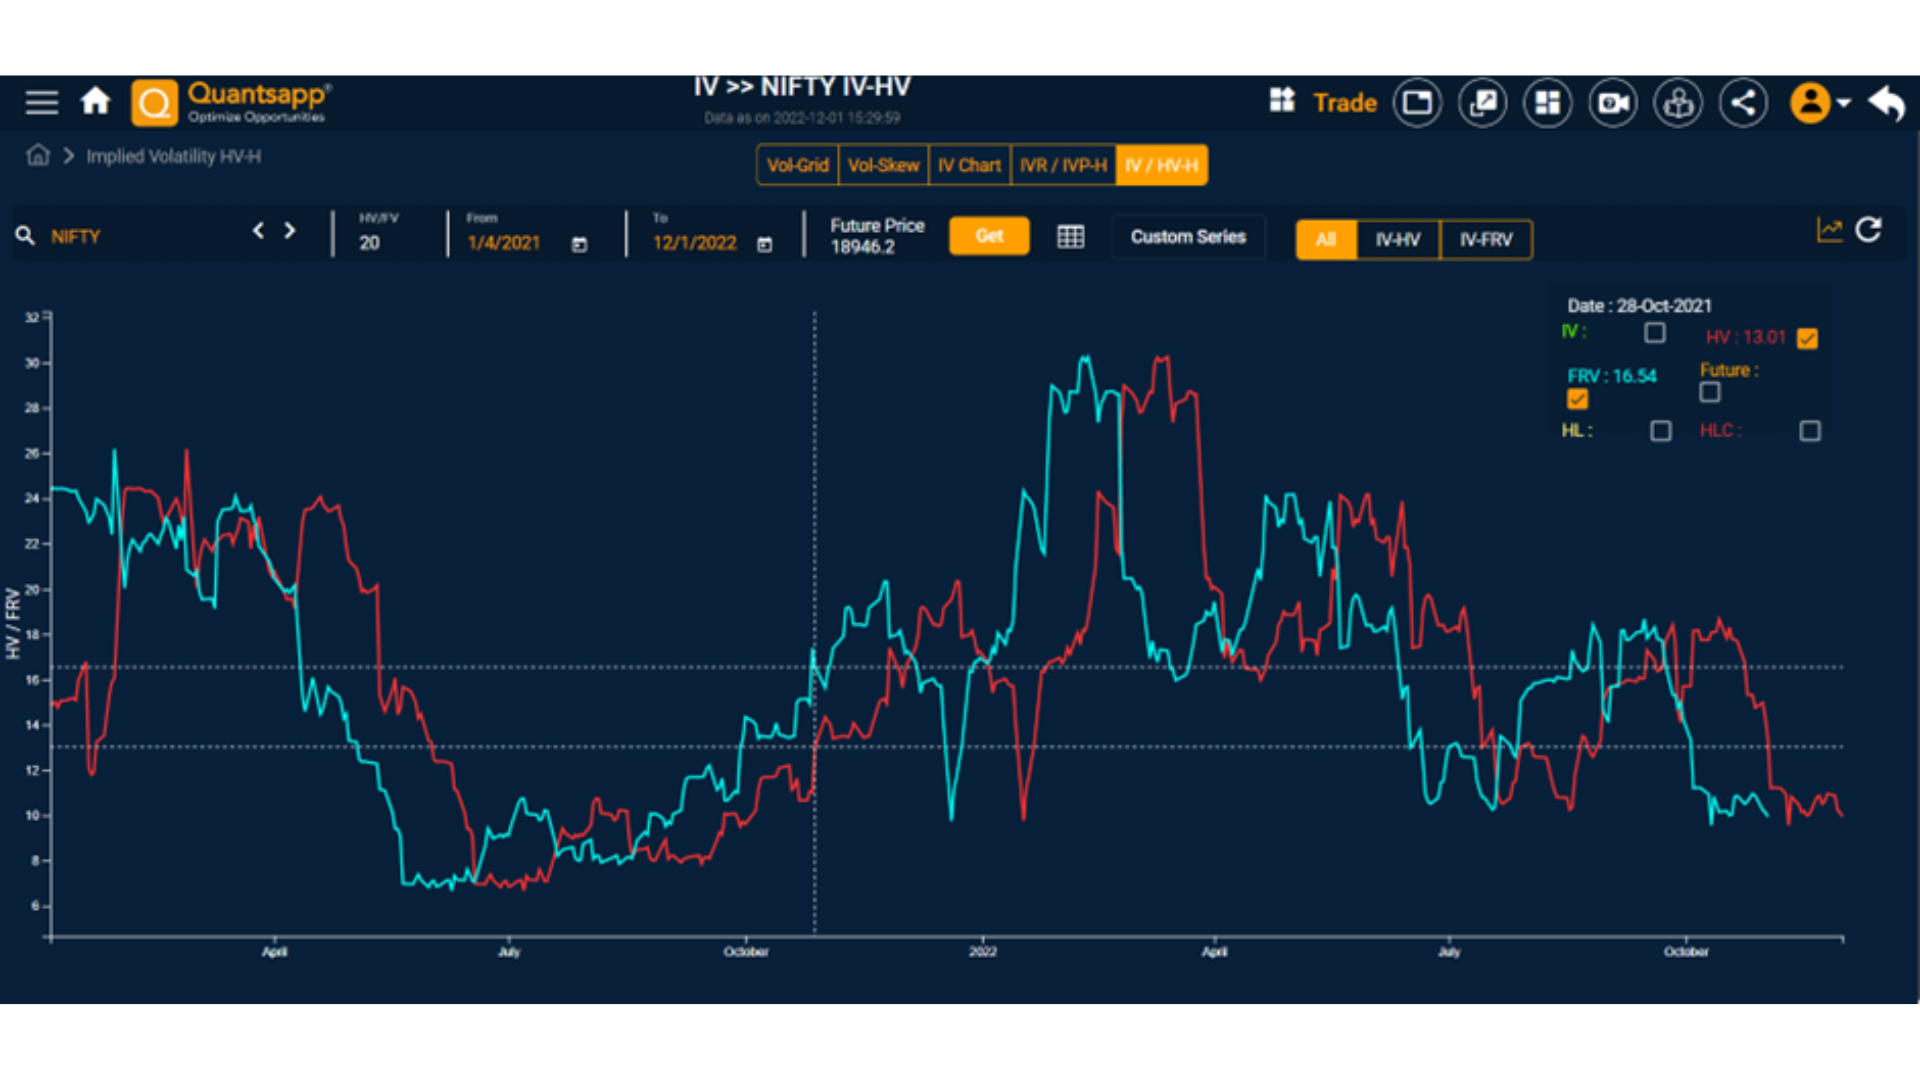Open the From date calendar picker
Image resolution: width=1920 pixels, height=1080 pixels.
579,244
